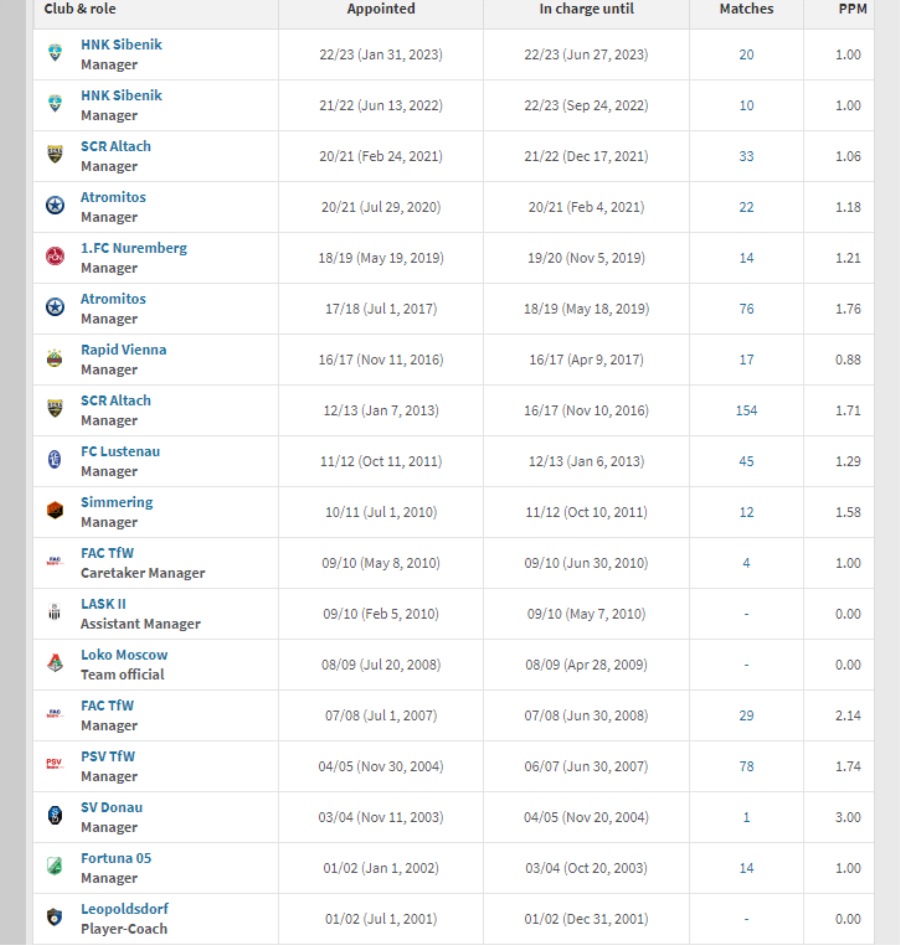
Task: Click the Appointed column header
Action: (381, 9)
